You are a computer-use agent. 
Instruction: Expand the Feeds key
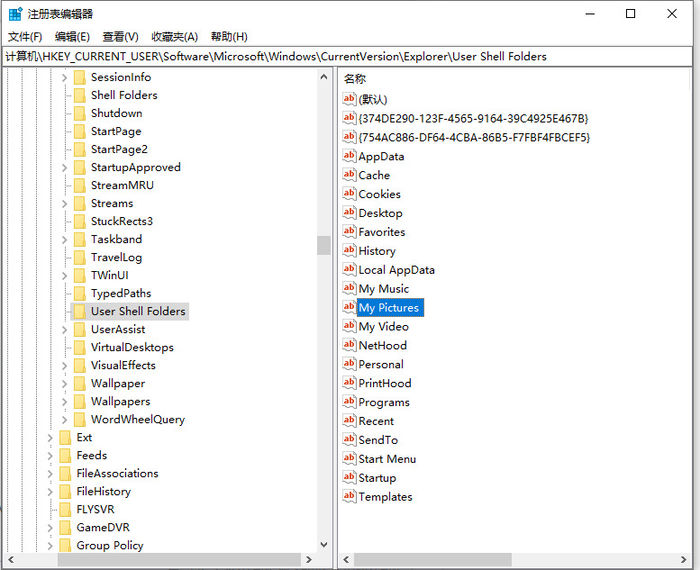50,456
